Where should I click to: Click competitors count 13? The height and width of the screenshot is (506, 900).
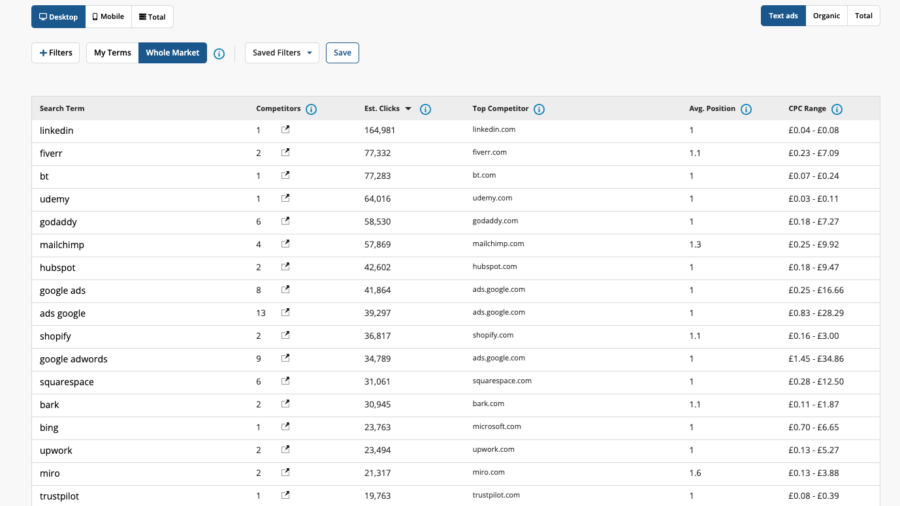(261, 313)
